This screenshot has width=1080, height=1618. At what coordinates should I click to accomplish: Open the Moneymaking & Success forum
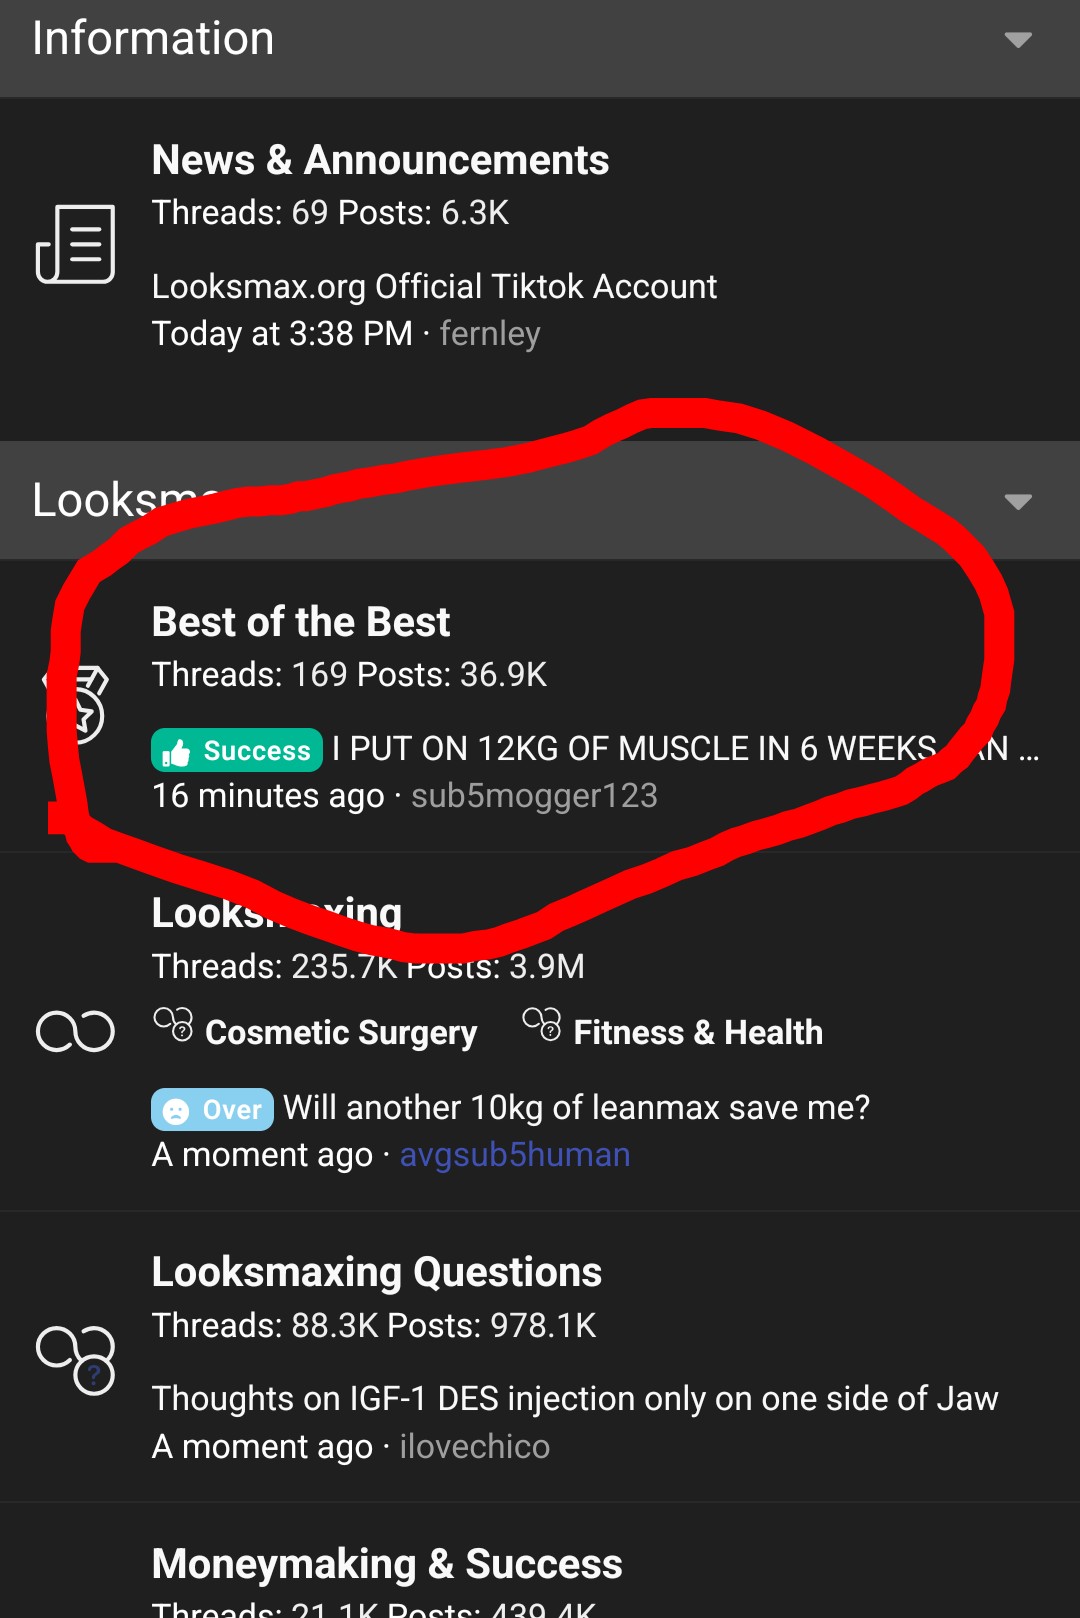pyautogui.click(x=387, y=1564)
